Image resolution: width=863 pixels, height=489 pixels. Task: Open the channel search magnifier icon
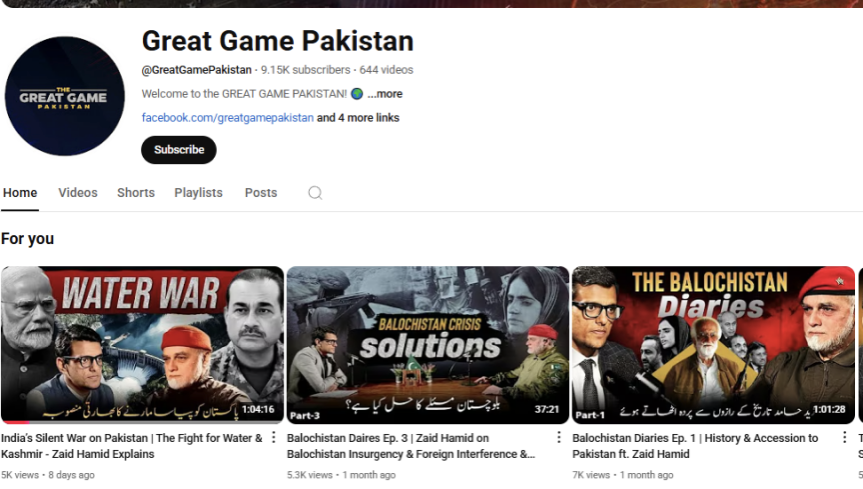315,193
